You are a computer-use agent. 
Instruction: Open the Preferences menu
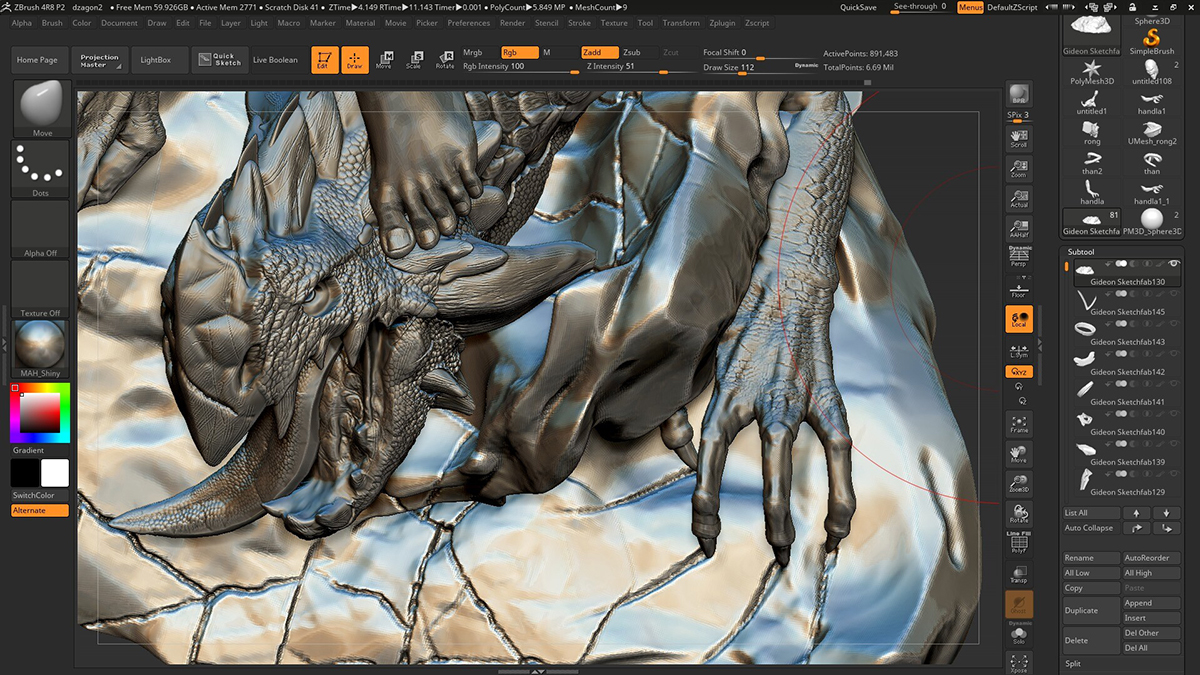468,23
